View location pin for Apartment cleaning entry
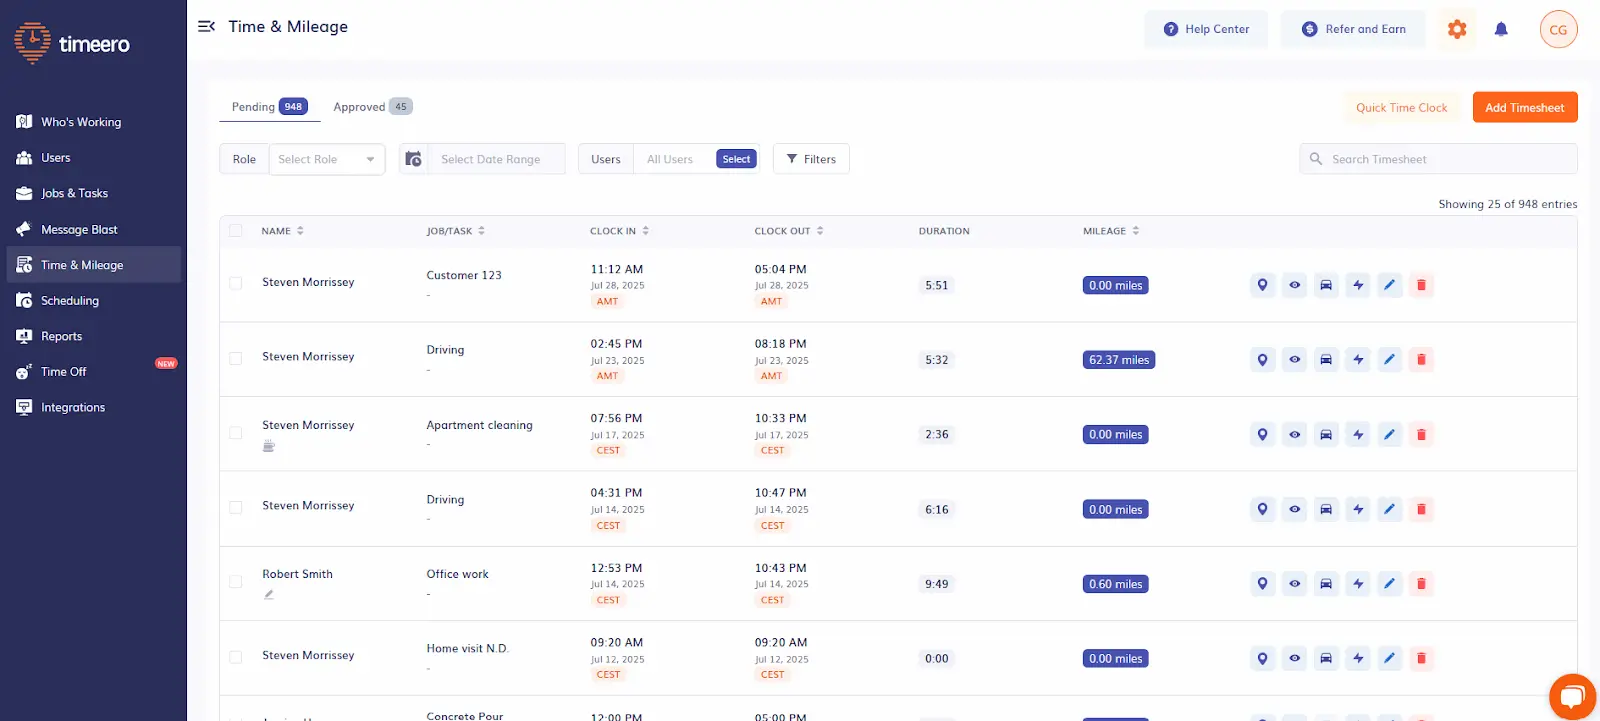The width and height of the screenshot is (1600, 721). (1263, 434)
